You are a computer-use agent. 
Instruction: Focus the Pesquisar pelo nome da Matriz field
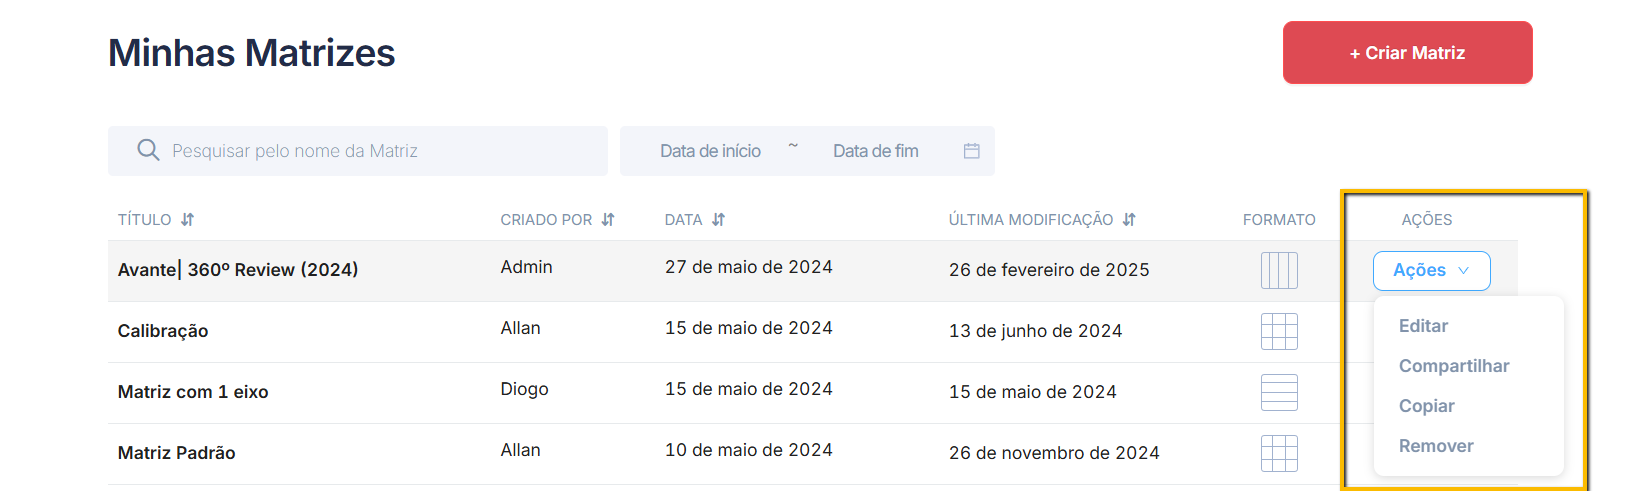pyautogui.click(x=358, y=151)
